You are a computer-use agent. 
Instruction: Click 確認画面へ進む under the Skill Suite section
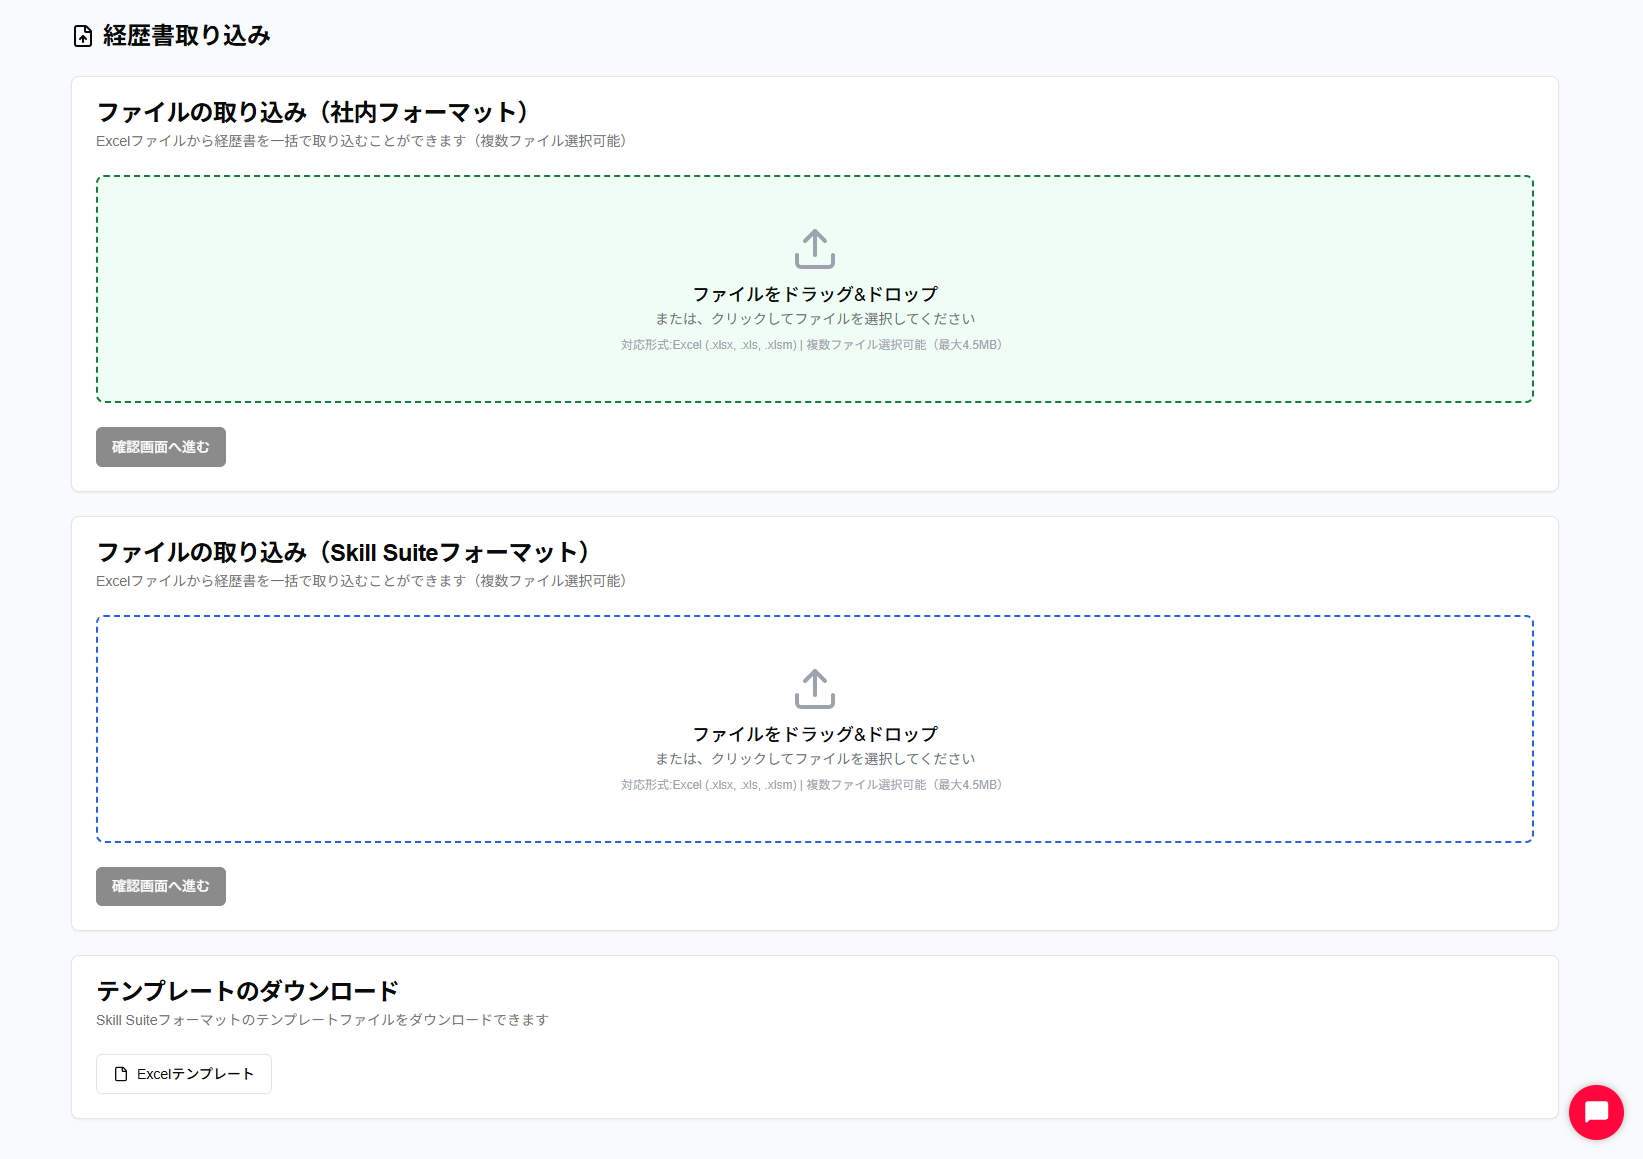click(x=161, y=886)
